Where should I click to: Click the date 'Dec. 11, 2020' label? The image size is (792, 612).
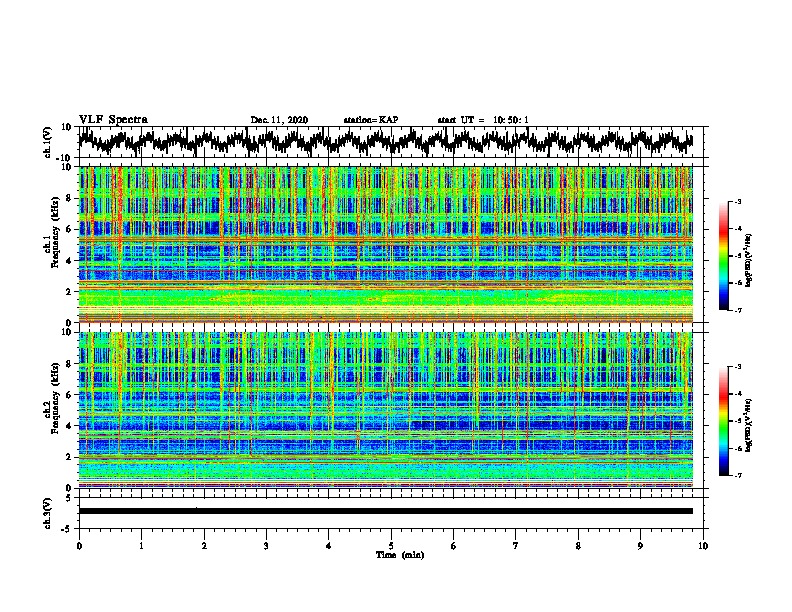coord(279,120)
